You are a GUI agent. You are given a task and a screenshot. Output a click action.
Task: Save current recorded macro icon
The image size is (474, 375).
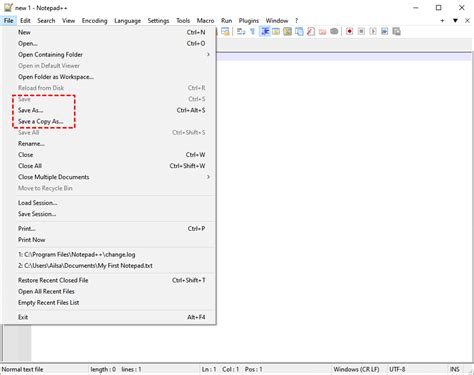point(396,32)
